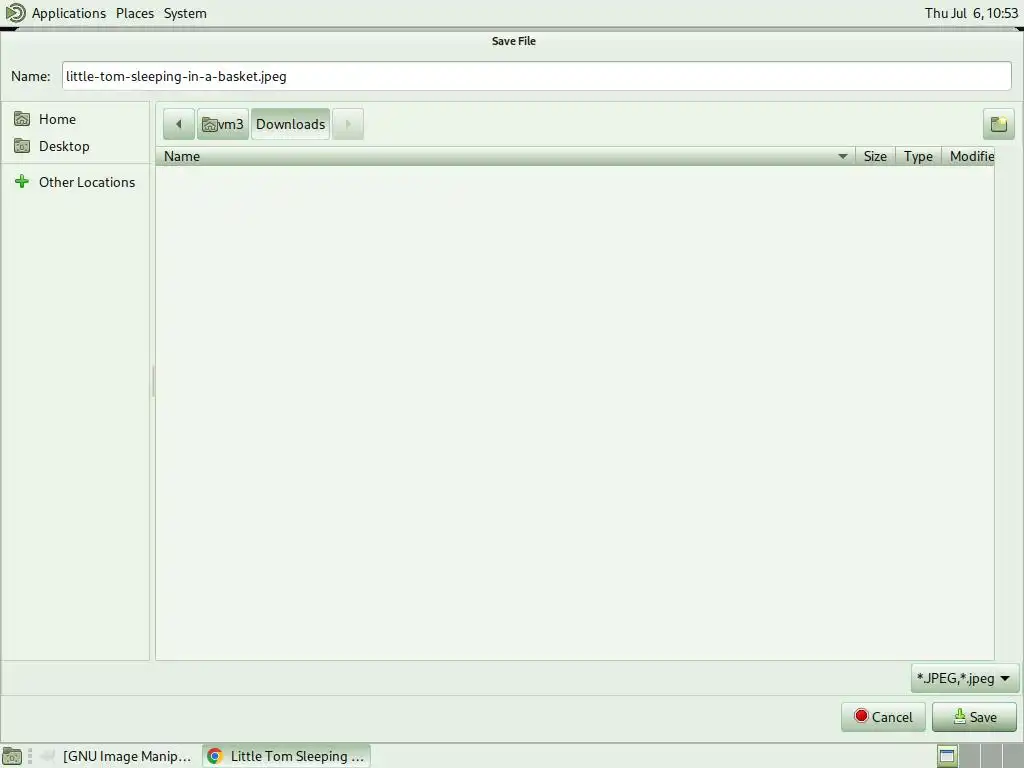
Task: Switch to Little Tom Sleeping Chrome taskbar window
Action: pyautogui.click(x=287, y=756)
